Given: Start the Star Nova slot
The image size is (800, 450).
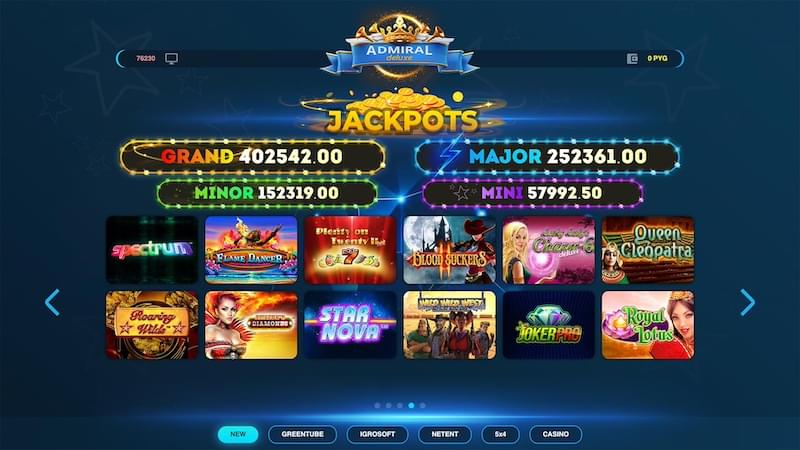Looking at the screenshot, I should 350,325.
